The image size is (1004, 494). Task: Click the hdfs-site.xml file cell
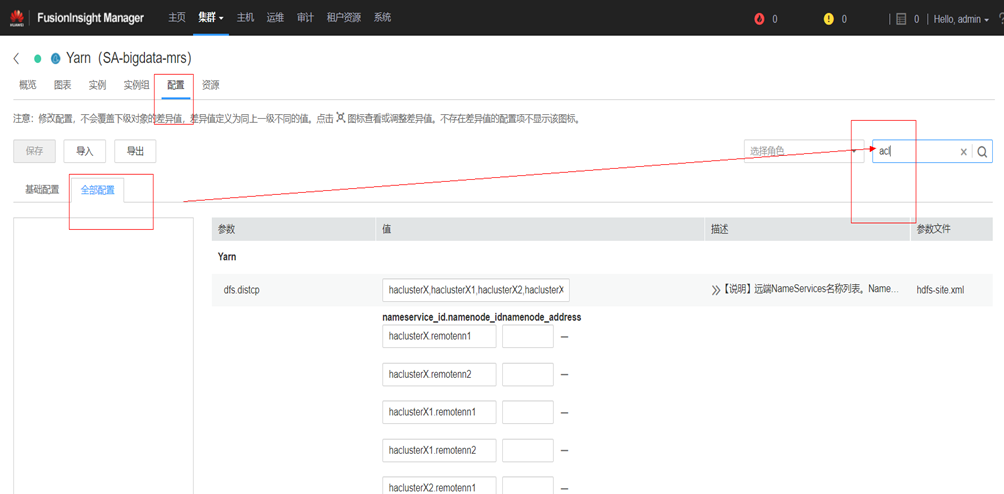click(940, 290)
